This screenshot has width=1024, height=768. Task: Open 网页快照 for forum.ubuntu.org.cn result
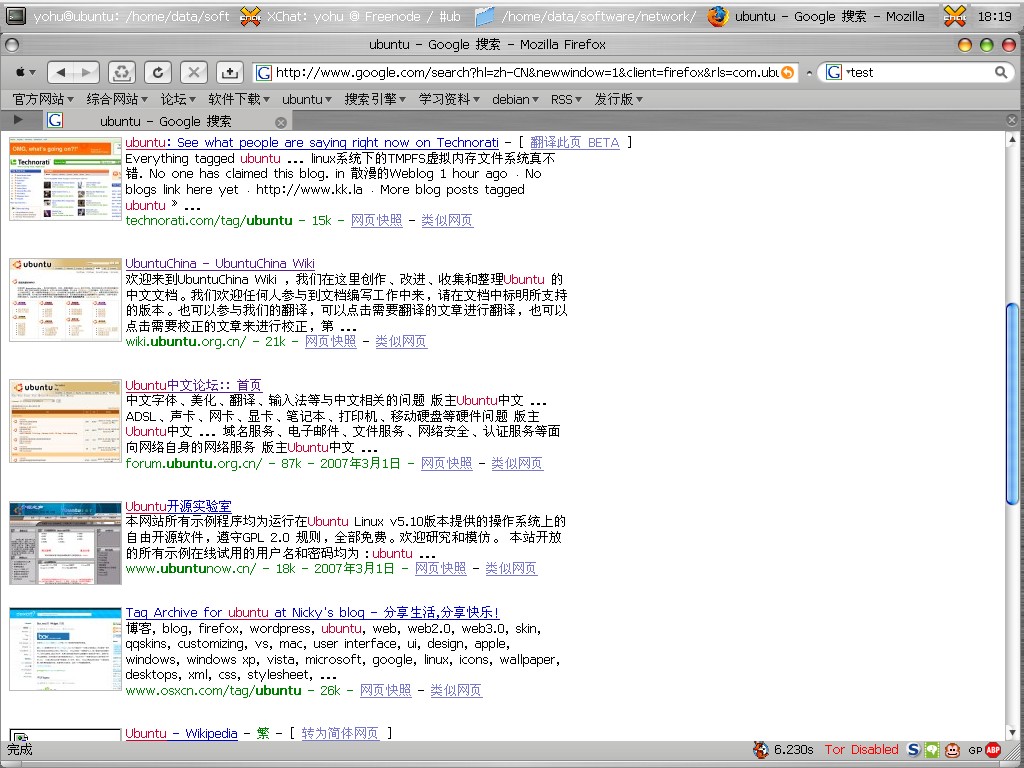click(447, 464)
